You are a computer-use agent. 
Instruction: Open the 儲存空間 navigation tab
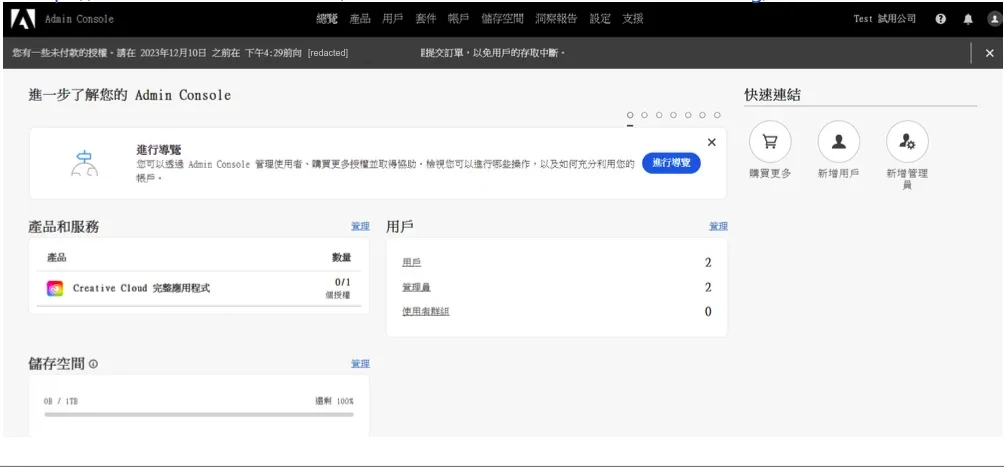[503, 19]
